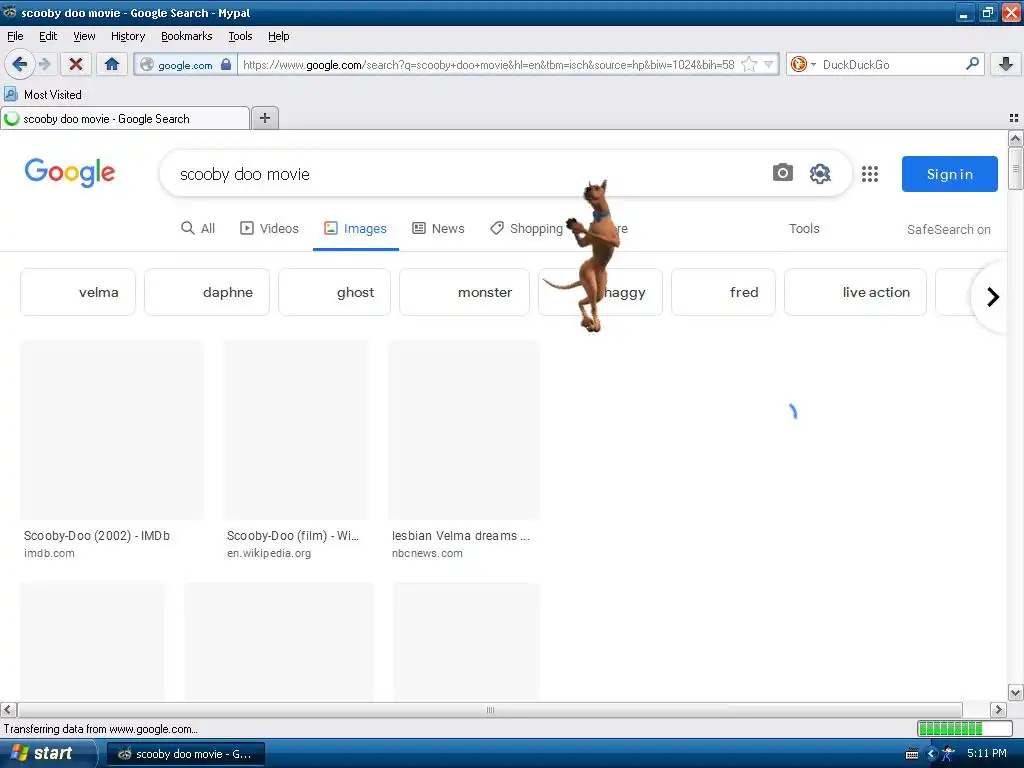
Task: Go back with the browser Back arrow
Action: click(x=19, y=64)
